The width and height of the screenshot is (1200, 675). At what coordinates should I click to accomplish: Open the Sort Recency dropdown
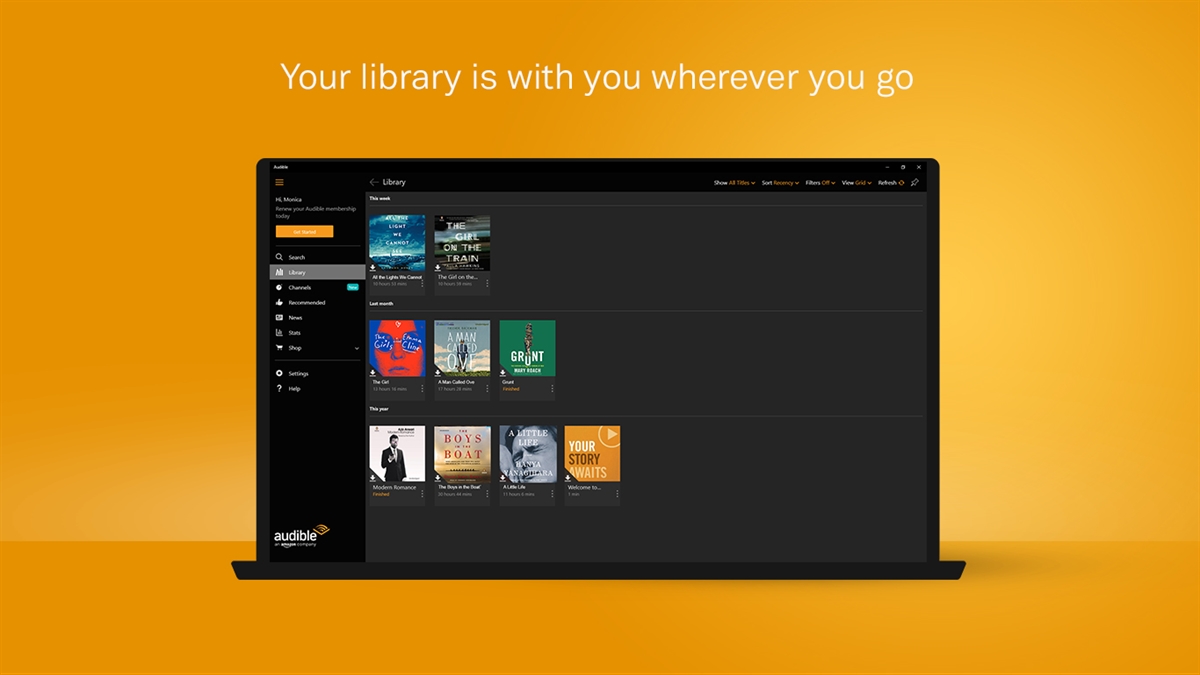click(x=780, y=183)
